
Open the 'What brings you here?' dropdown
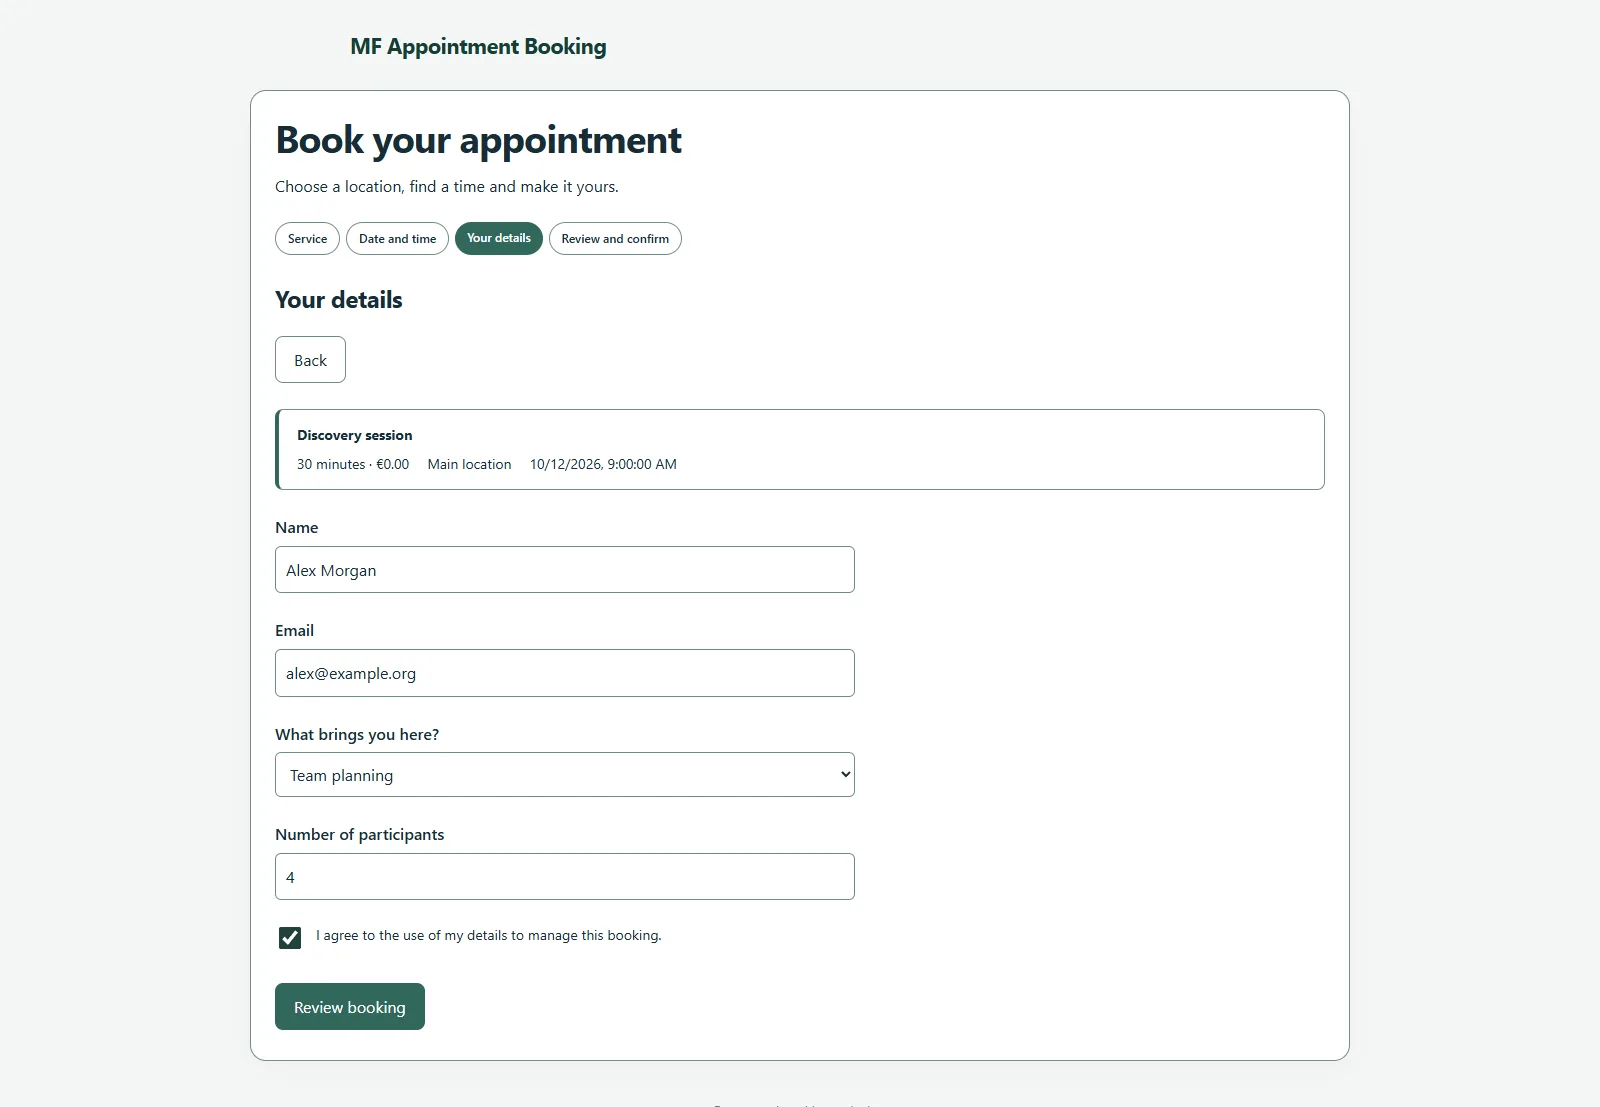pyautogui.click(x=564, y=774)
